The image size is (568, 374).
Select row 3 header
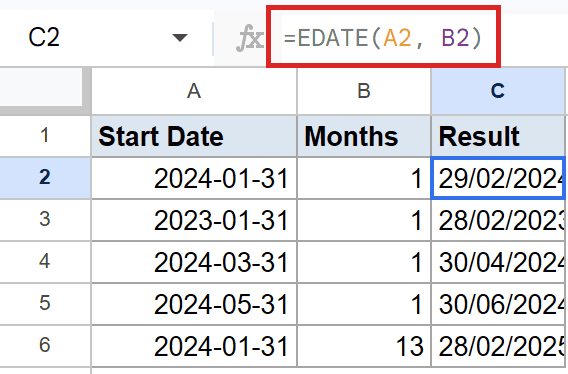[x=45, y=220]
